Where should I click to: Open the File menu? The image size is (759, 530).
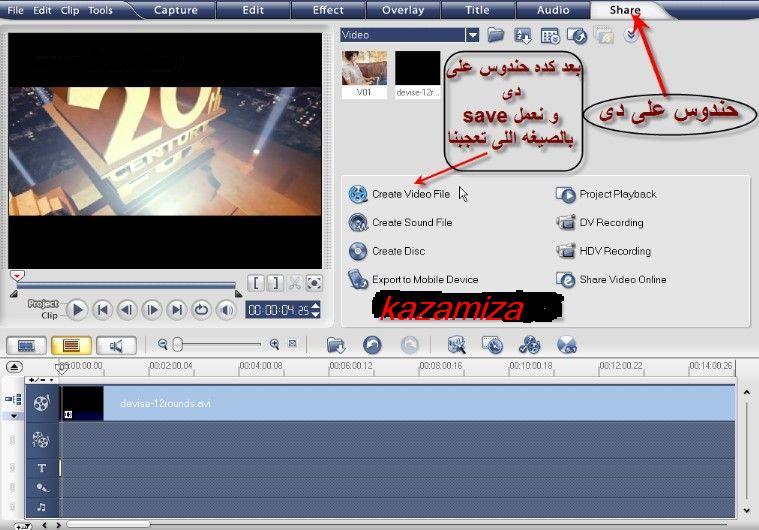15,10
